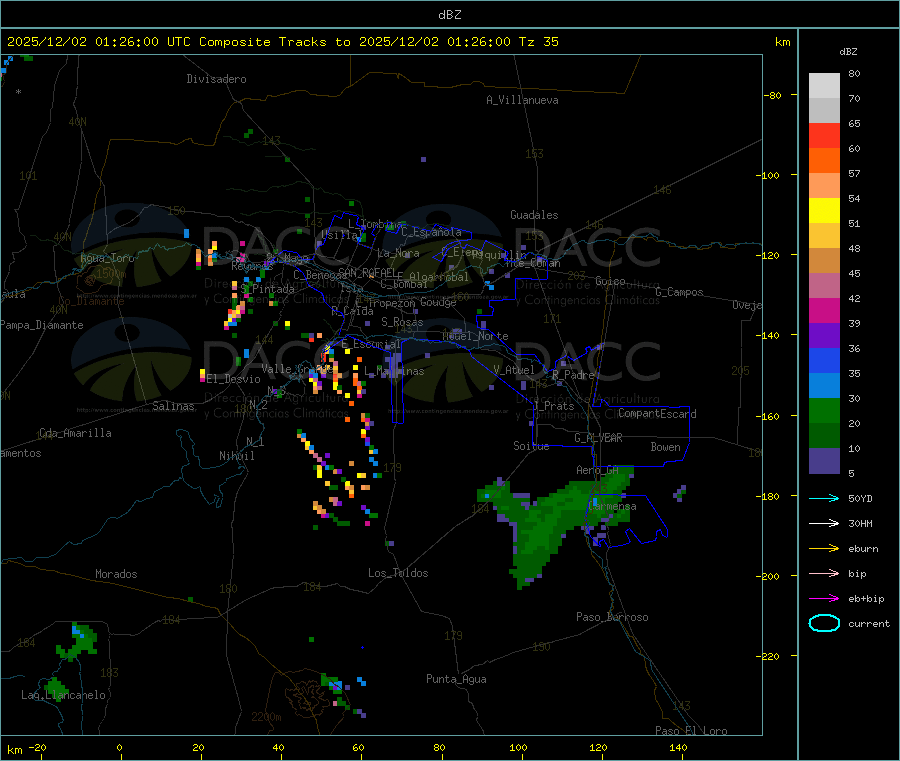The width and height of the screenshot is (900, 761).
Task: Click the El_Desvio map label
Action: [233, 379]
